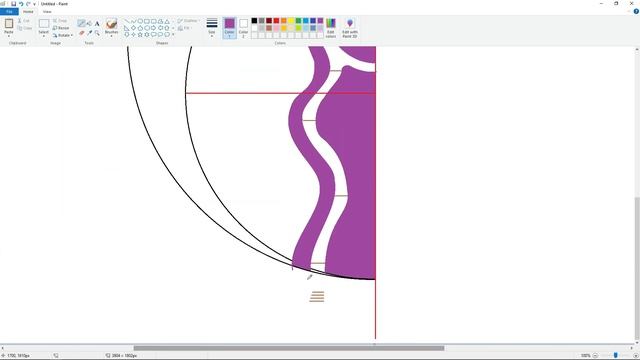Click scroll-up arrow of vertical scrollbar

[637, 49]
